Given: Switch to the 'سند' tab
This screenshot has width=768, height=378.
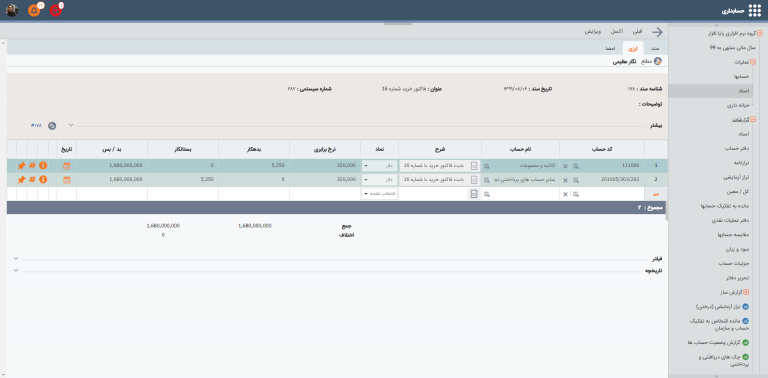Looking at the screenshot, I should coord(655,48).
